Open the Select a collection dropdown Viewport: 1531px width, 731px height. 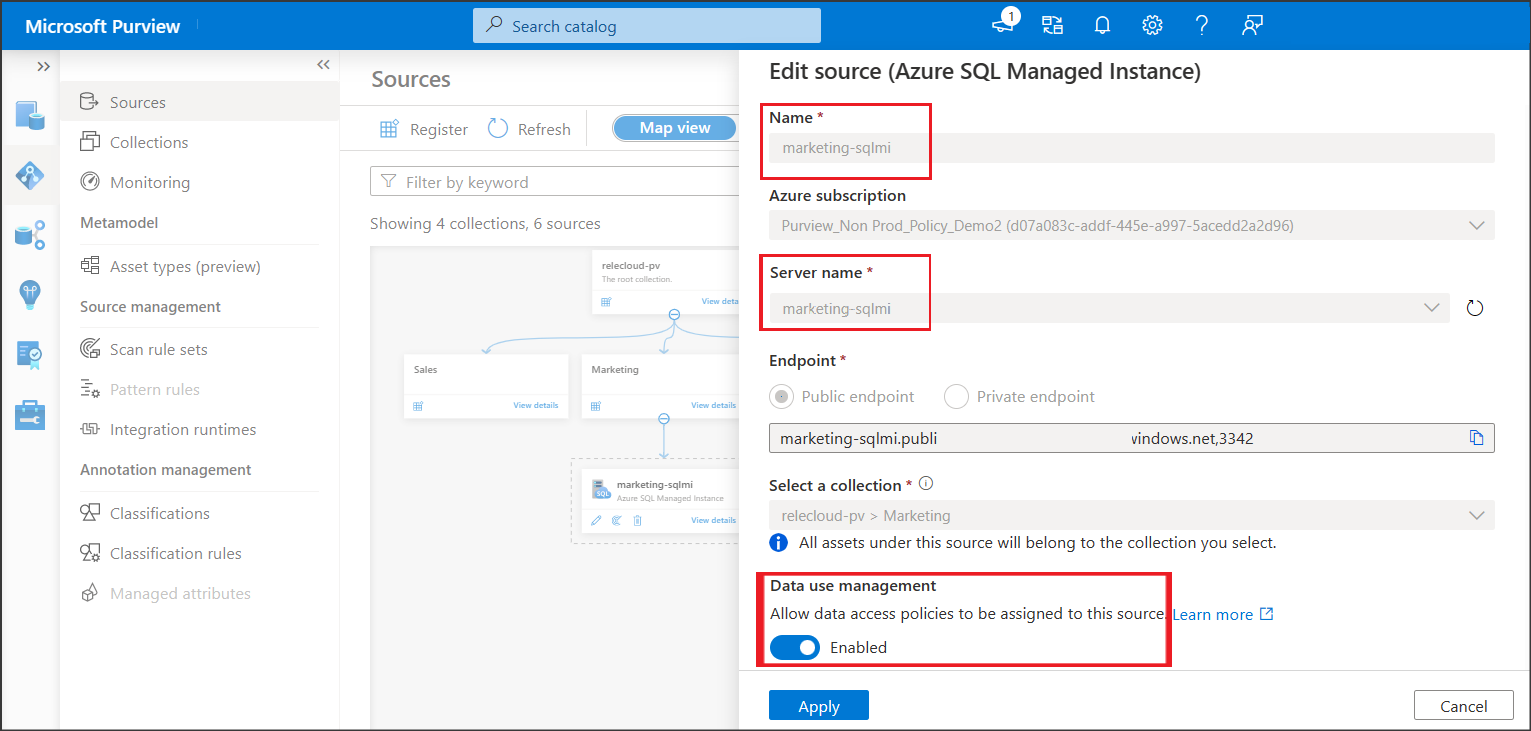pos(1477,515)
